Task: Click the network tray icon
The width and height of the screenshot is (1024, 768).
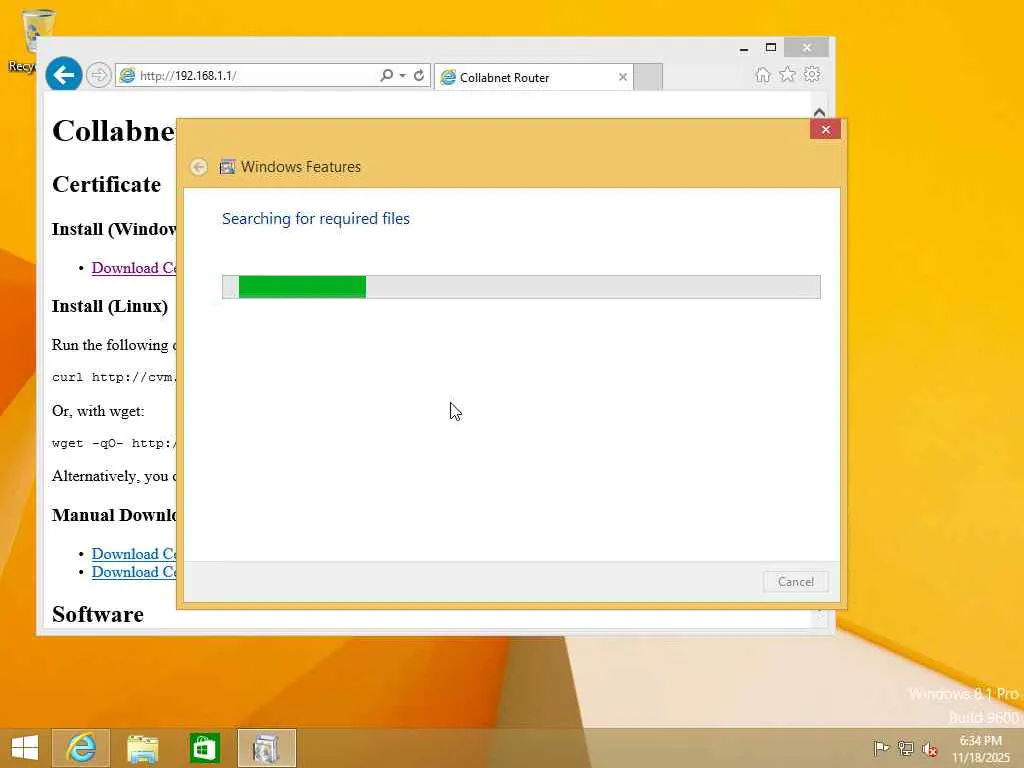Action: click(x=905, y=748)
